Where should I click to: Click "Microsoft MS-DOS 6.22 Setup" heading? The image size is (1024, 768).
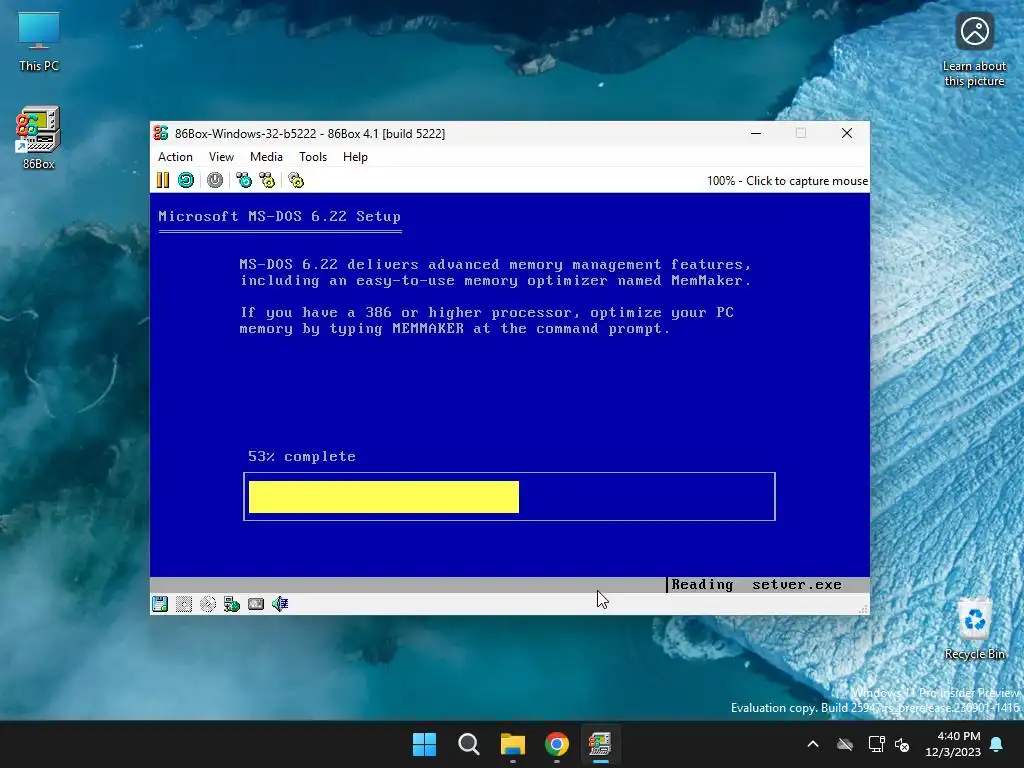pyautogui.click(x=280, y=216)
